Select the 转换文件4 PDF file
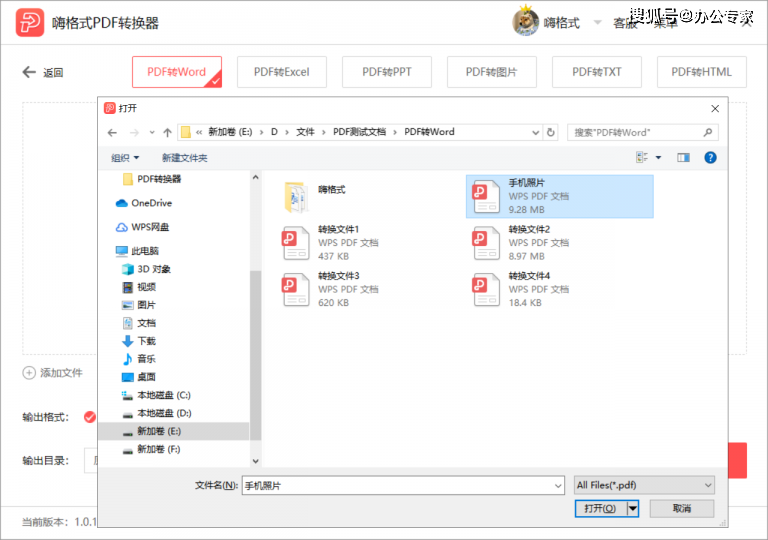Screen dimensions: 768x540 tap(521, 289)
